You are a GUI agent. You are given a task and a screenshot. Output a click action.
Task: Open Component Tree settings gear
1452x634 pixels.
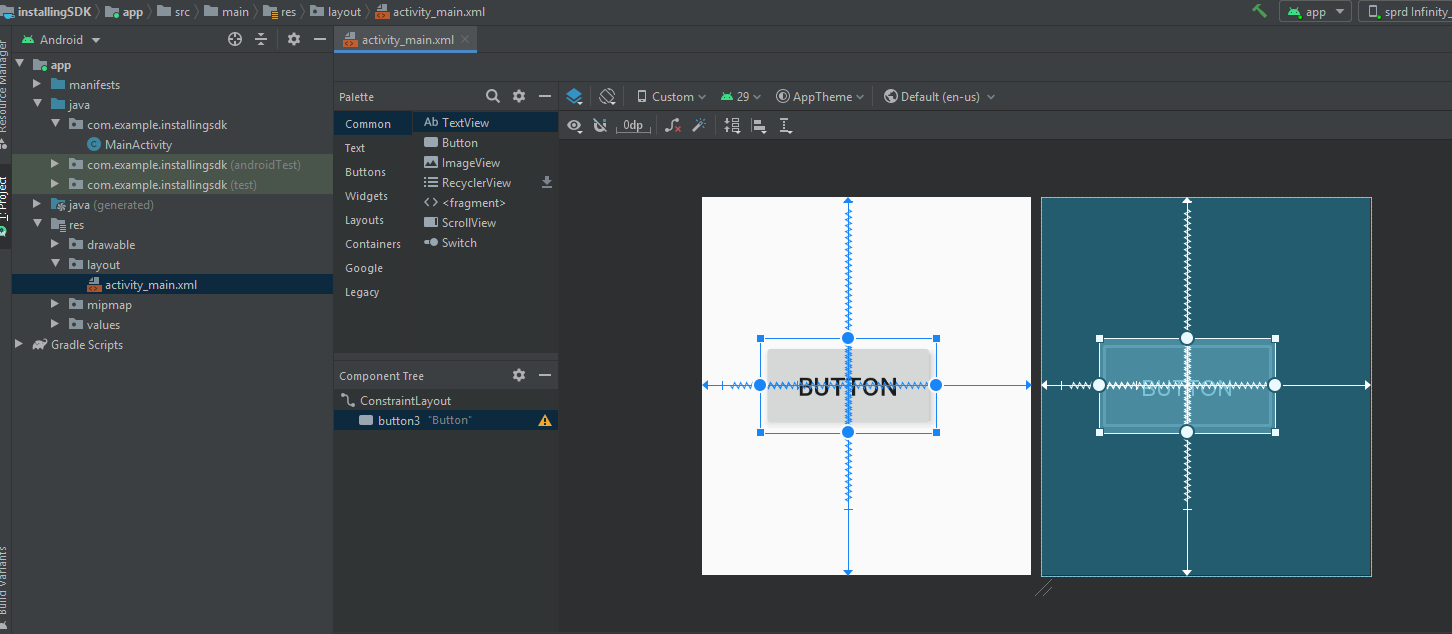pos(519,376)
